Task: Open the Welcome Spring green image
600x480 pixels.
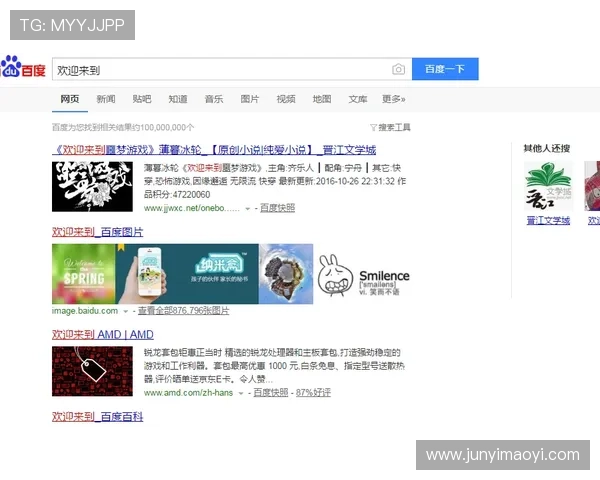Action: point(84,274)
